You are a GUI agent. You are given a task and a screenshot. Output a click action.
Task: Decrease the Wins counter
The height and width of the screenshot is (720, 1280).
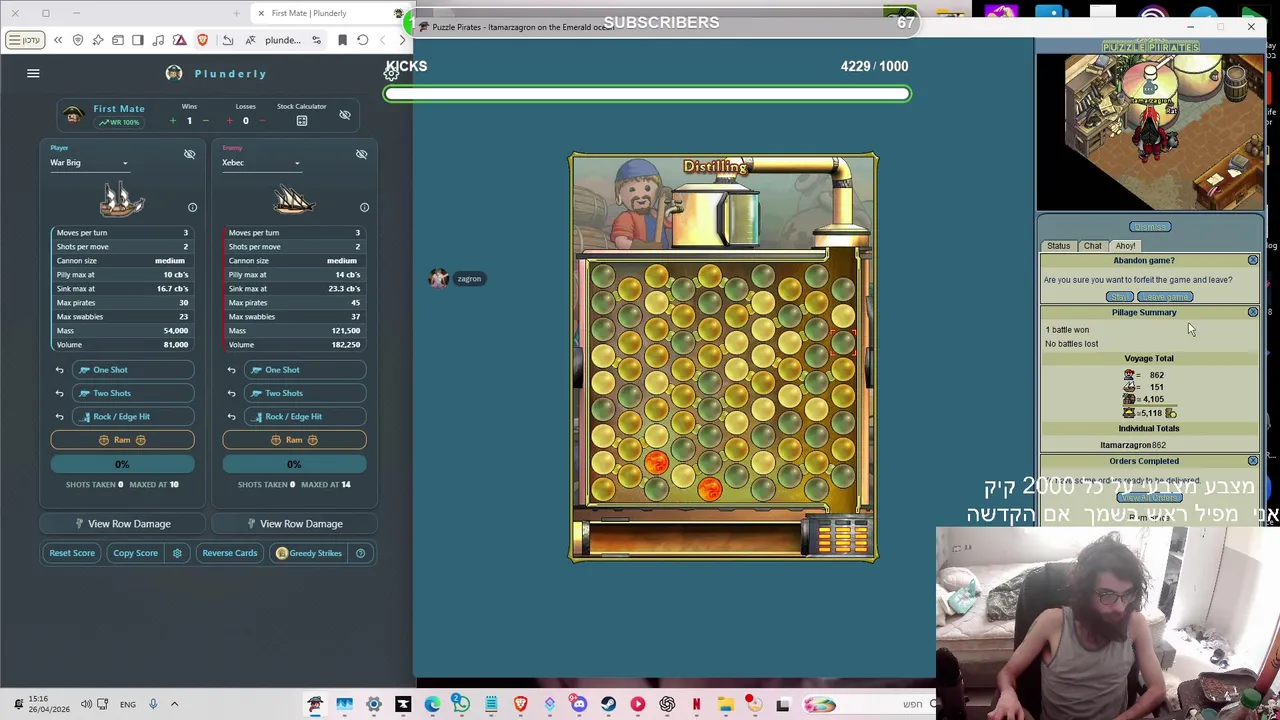205,121
